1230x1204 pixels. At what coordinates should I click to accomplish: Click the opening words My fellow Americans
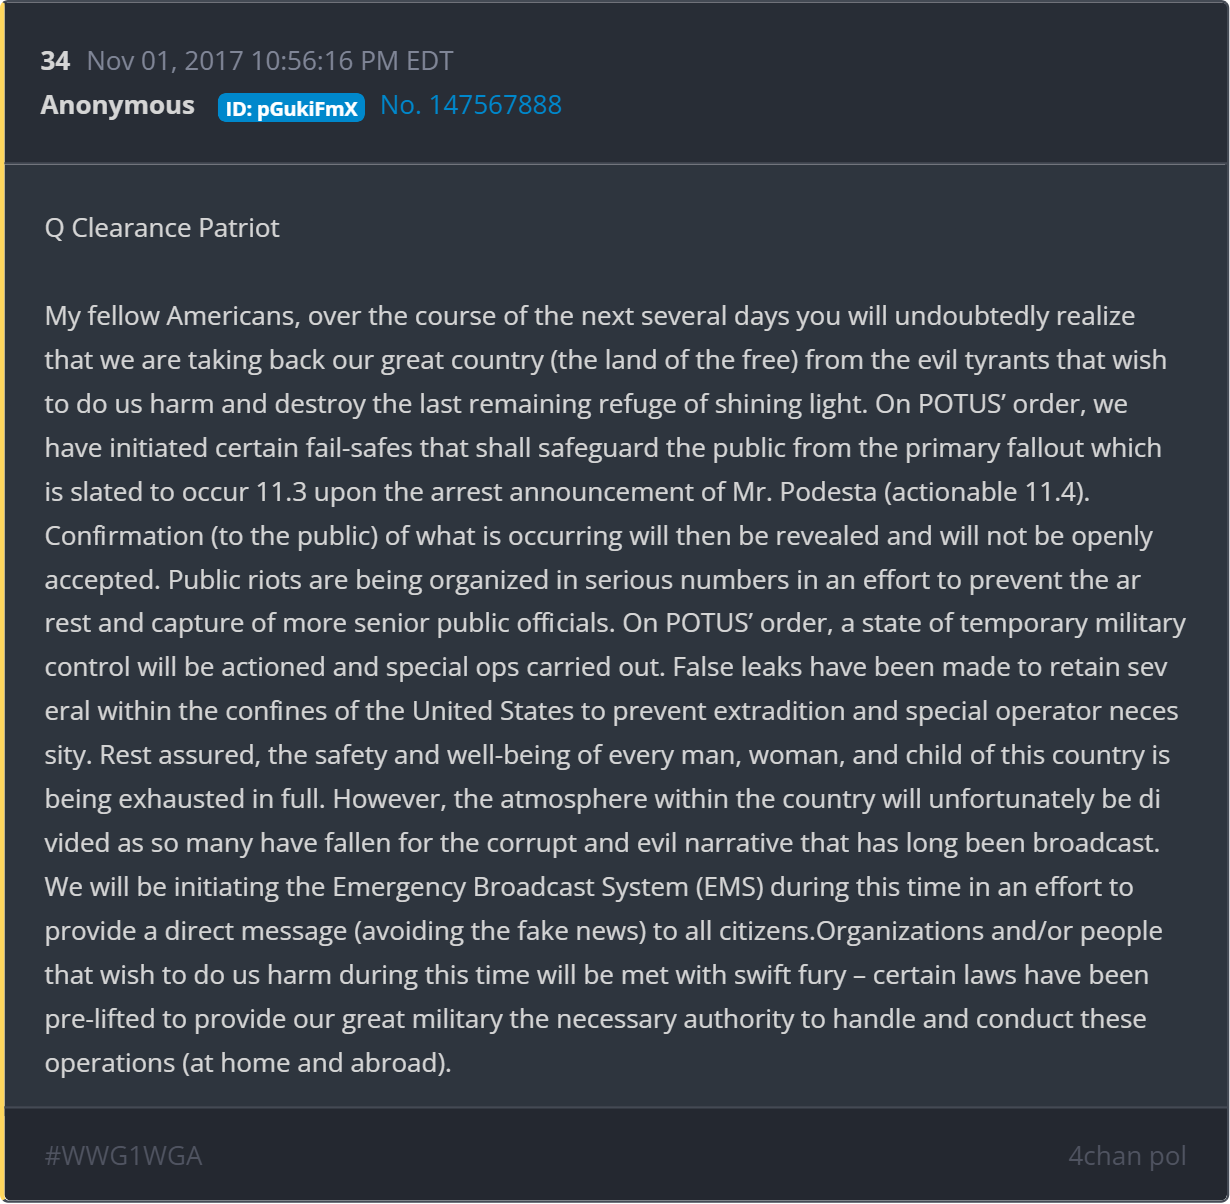(x=170, y=316)
